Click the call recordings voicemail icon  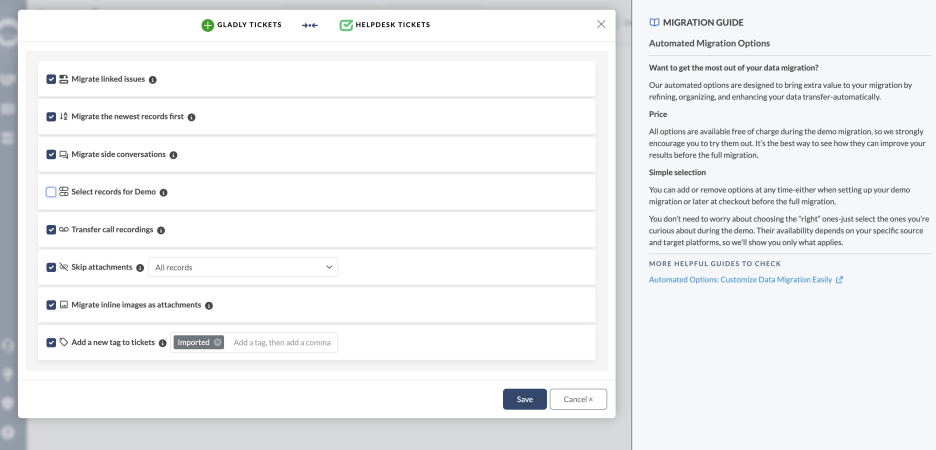64,230
